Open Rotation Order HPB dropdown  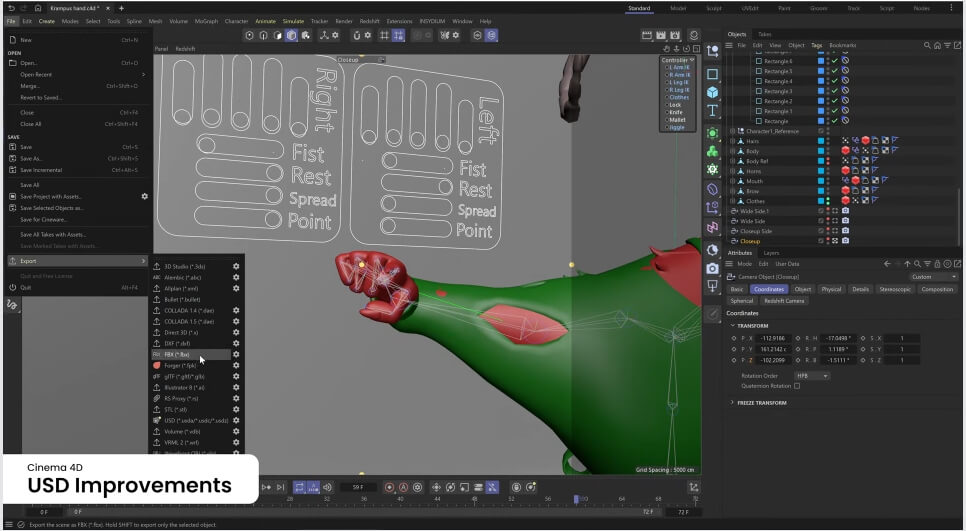tap(811, 376)
